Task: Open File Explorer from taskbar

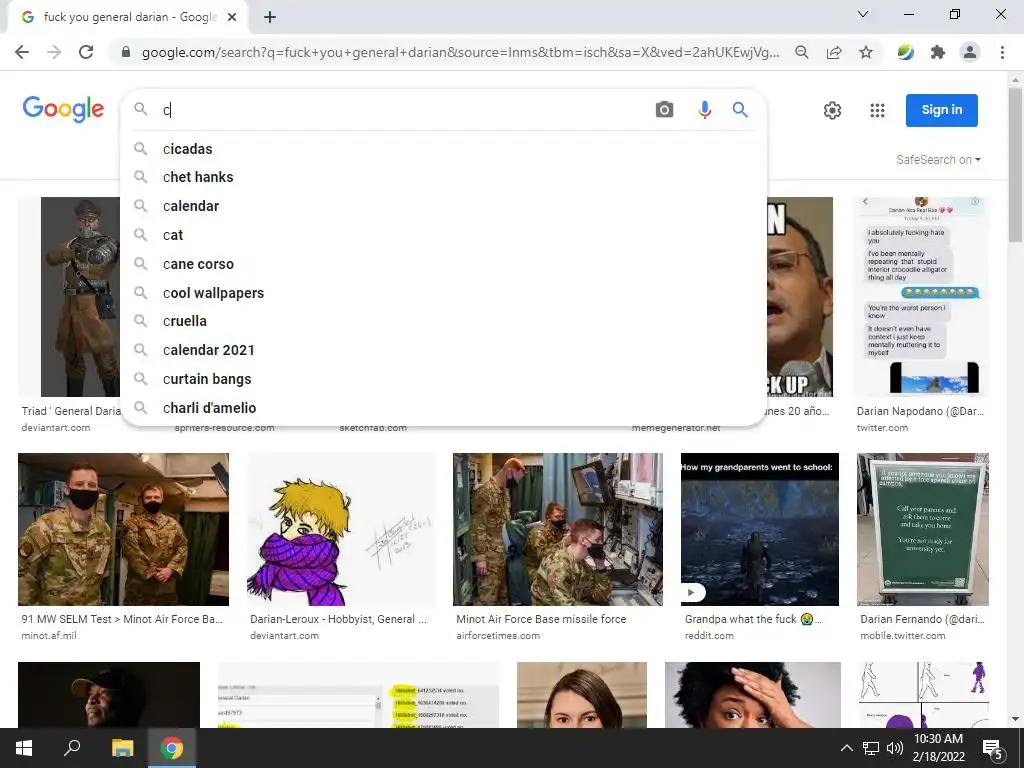Action: pos(122,748)
